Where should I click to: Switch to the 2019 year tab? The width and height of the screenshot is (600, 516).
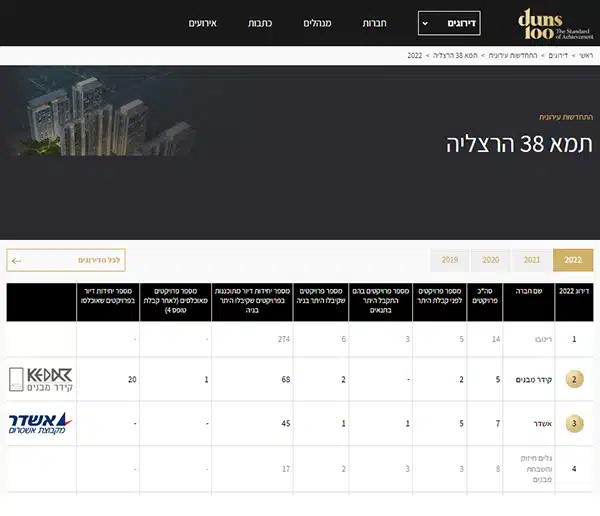click(x=450, y=260)
